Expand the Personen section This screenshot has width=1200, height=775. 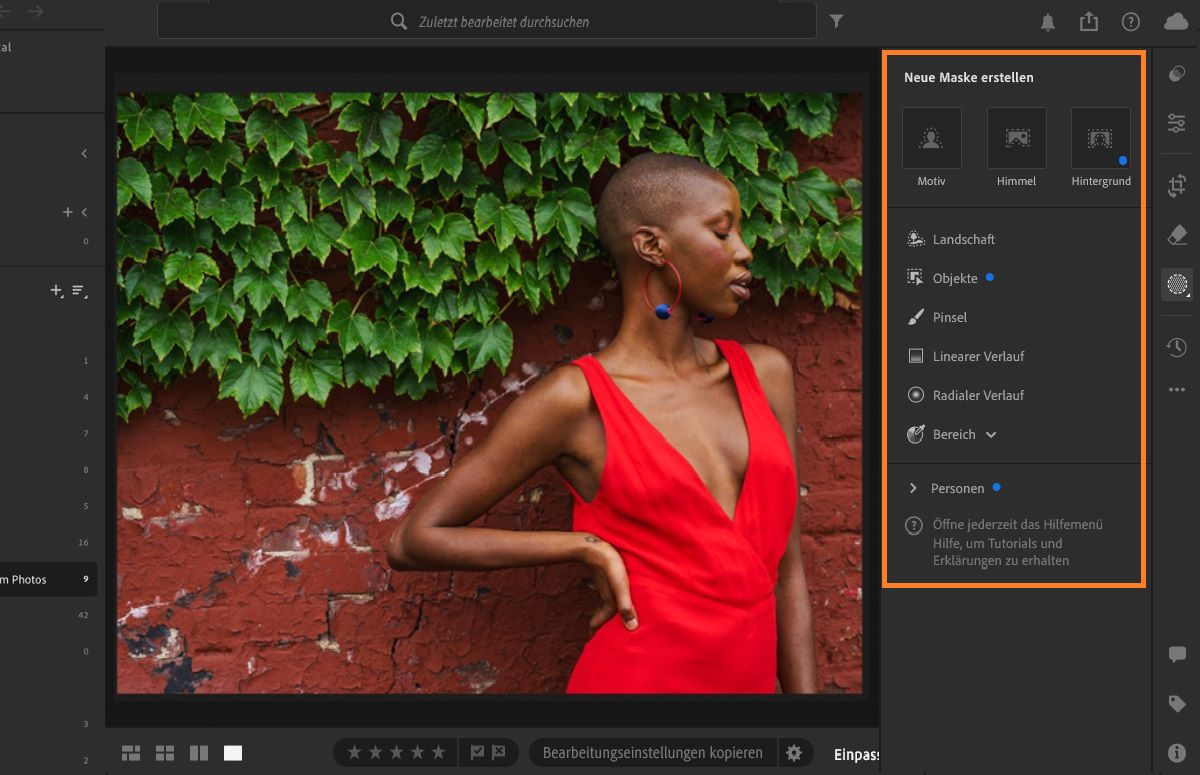[x=913, y=488]
